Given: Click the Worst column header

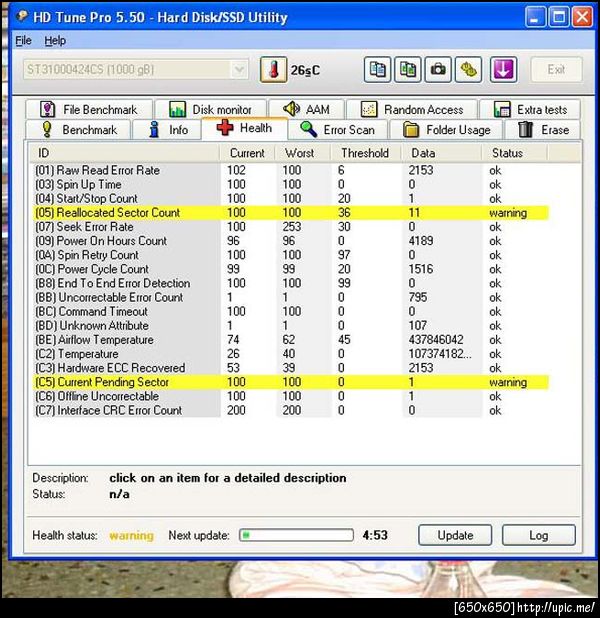Looking at the screenshot, I should click(x=303, y=153).
